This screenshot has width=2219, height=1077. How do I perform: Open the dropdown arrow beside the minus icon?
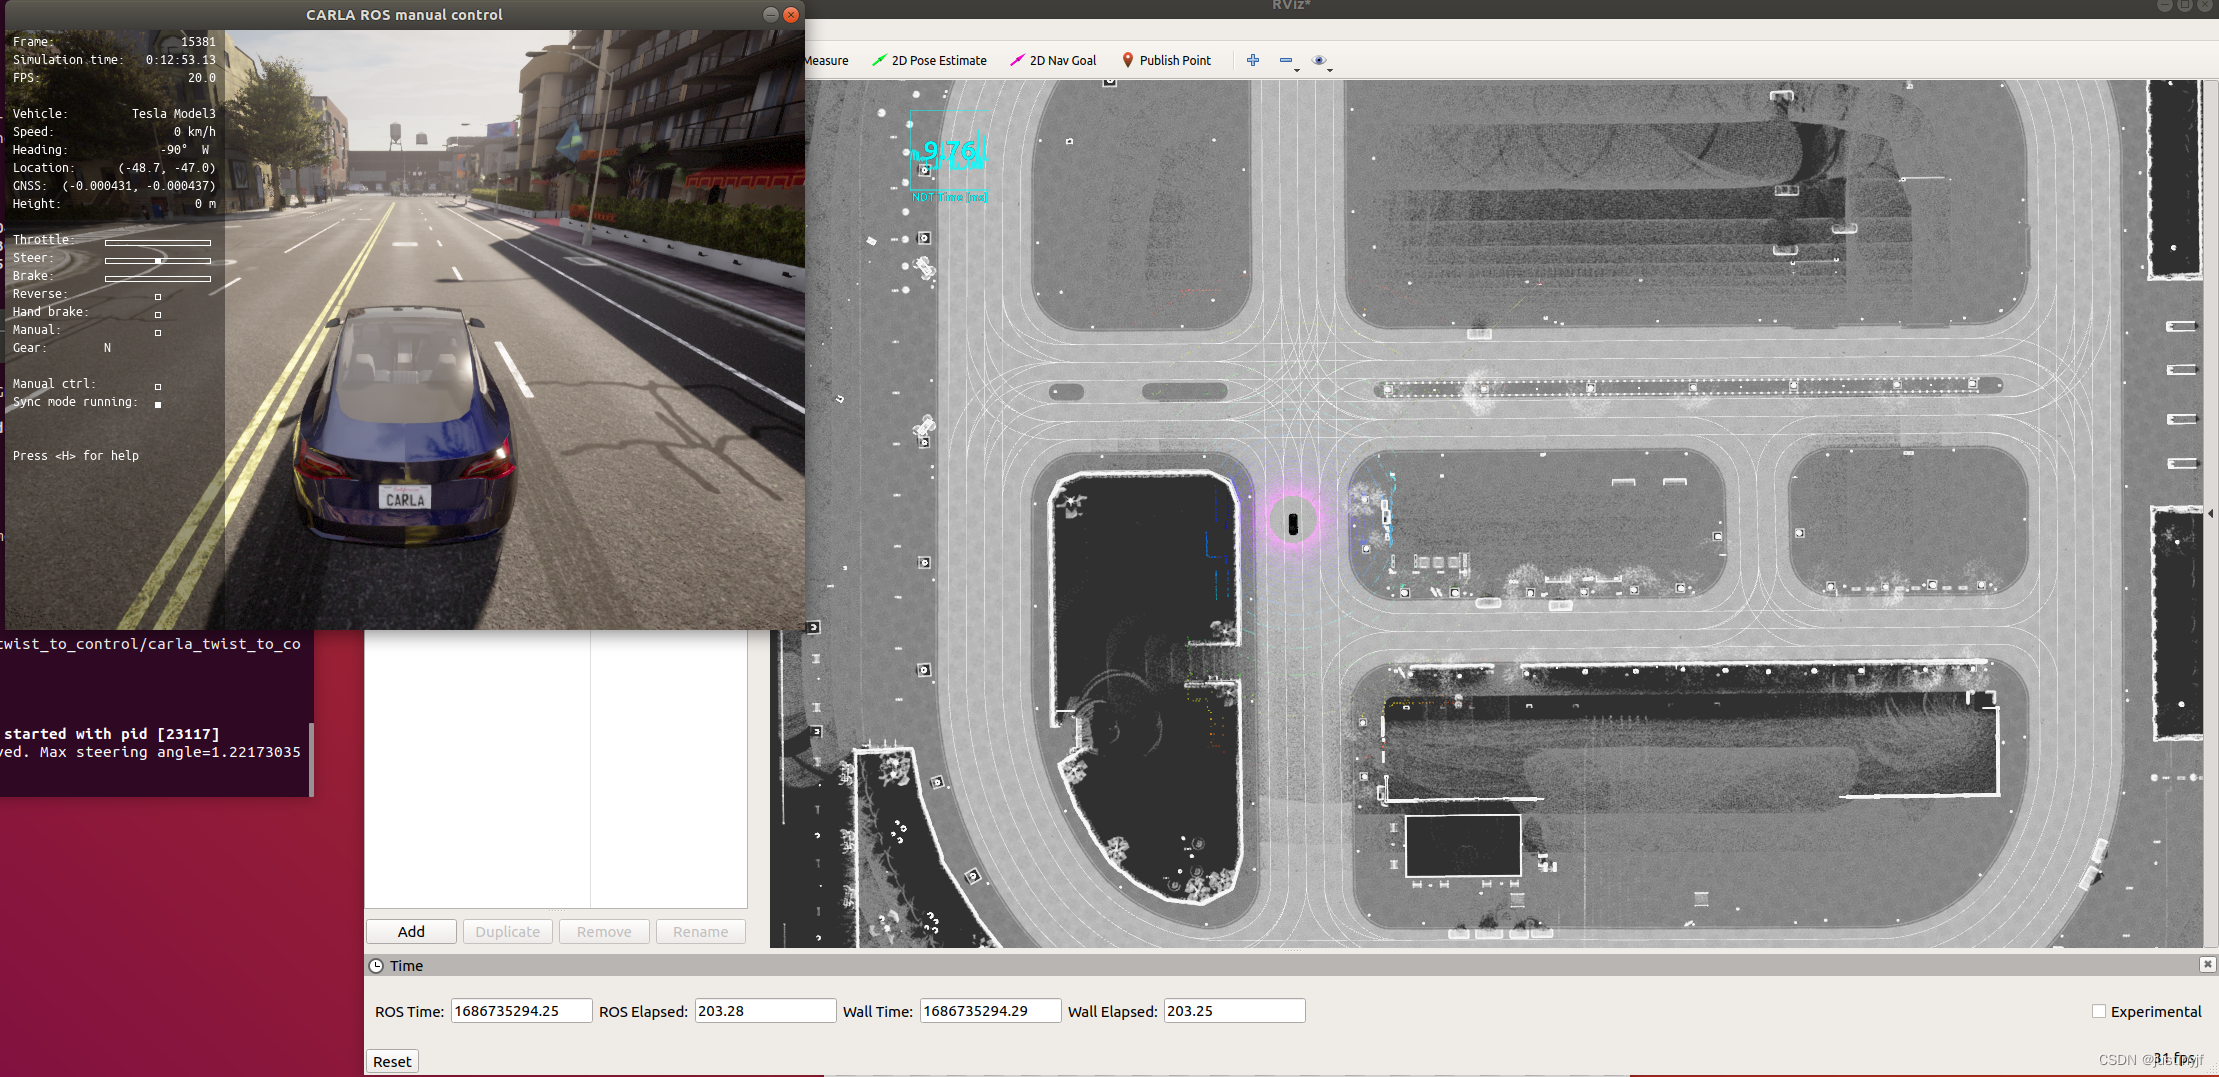[x=1297, y=70]
